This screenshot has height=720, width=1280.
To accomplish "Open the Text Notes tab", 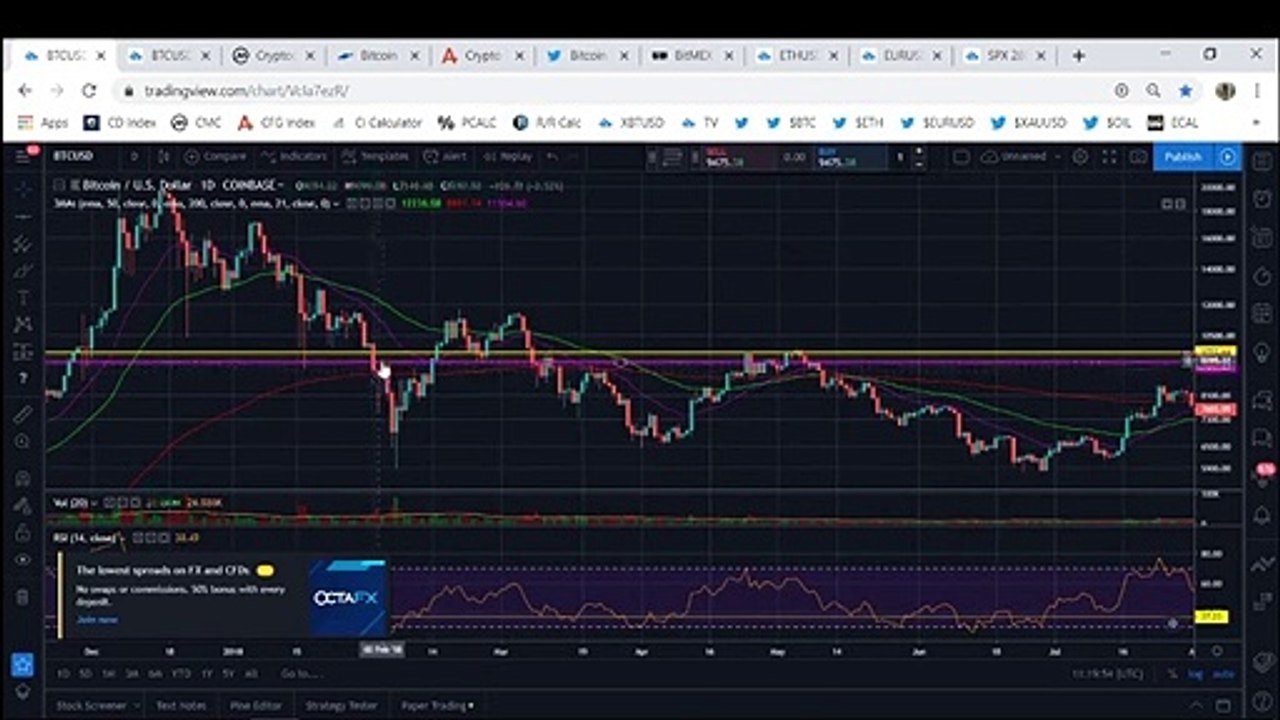I will coord(181,706).
